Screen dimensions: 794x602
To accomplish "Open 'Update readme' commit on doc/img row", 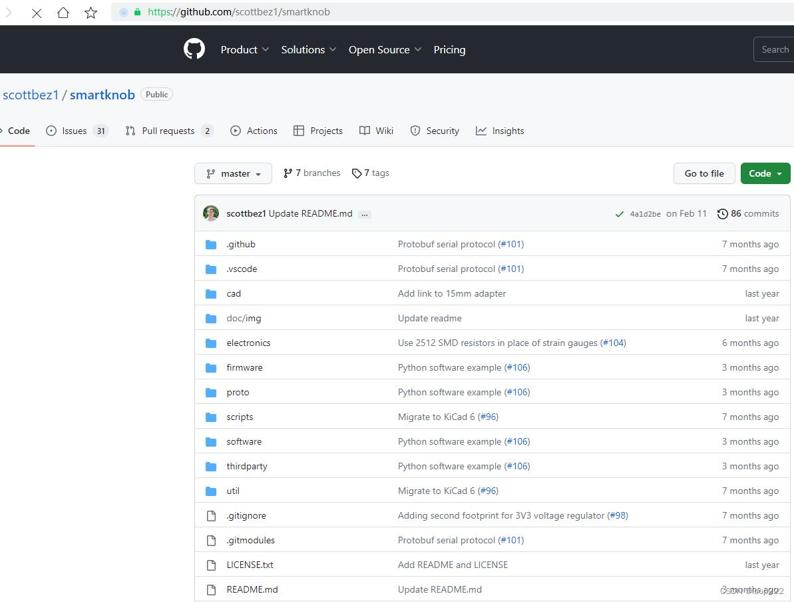I will click(x=429, y=318).
